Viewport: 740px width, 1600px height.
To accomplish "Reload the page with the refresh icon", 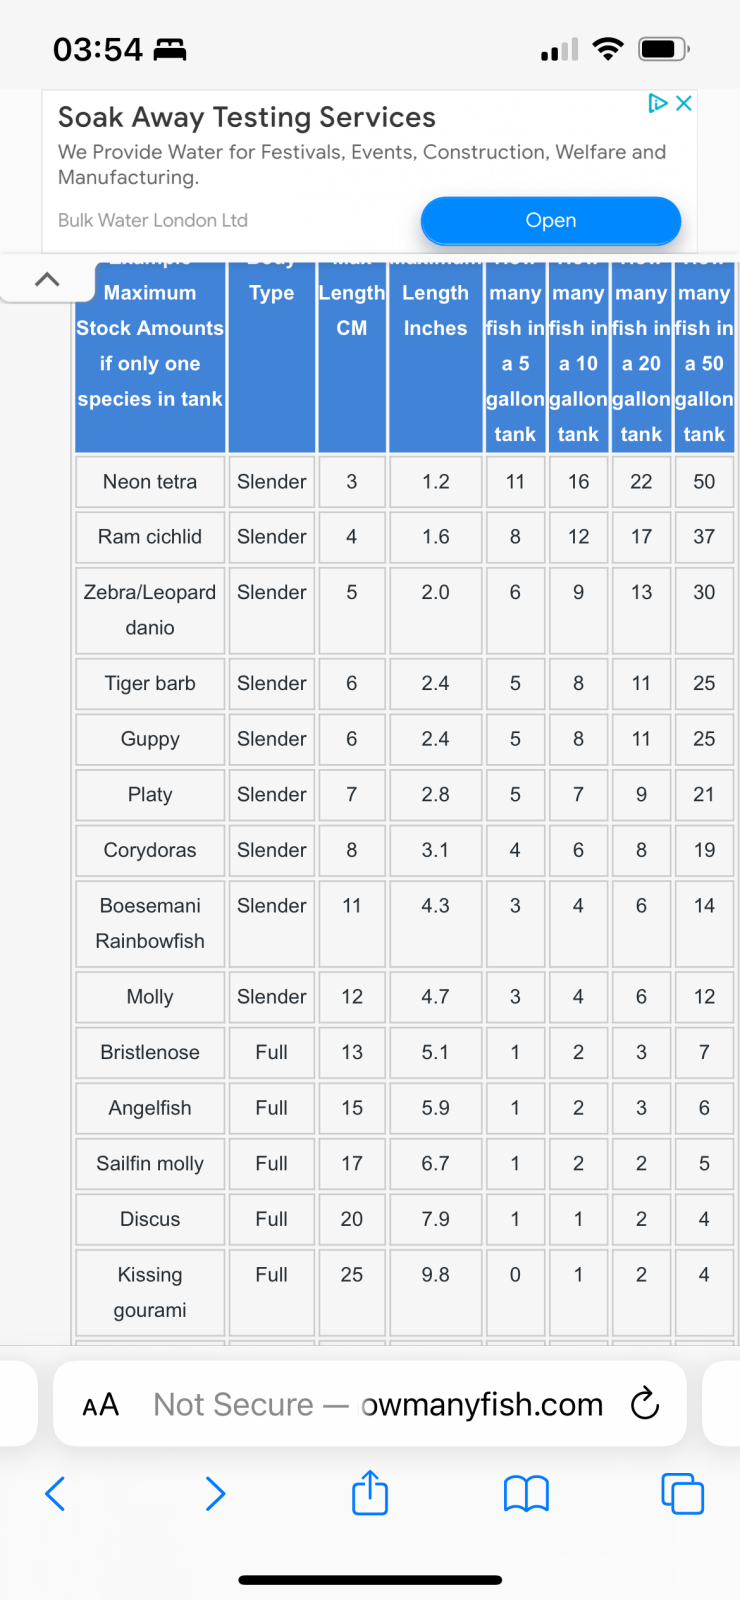I will click(645, 1404).
